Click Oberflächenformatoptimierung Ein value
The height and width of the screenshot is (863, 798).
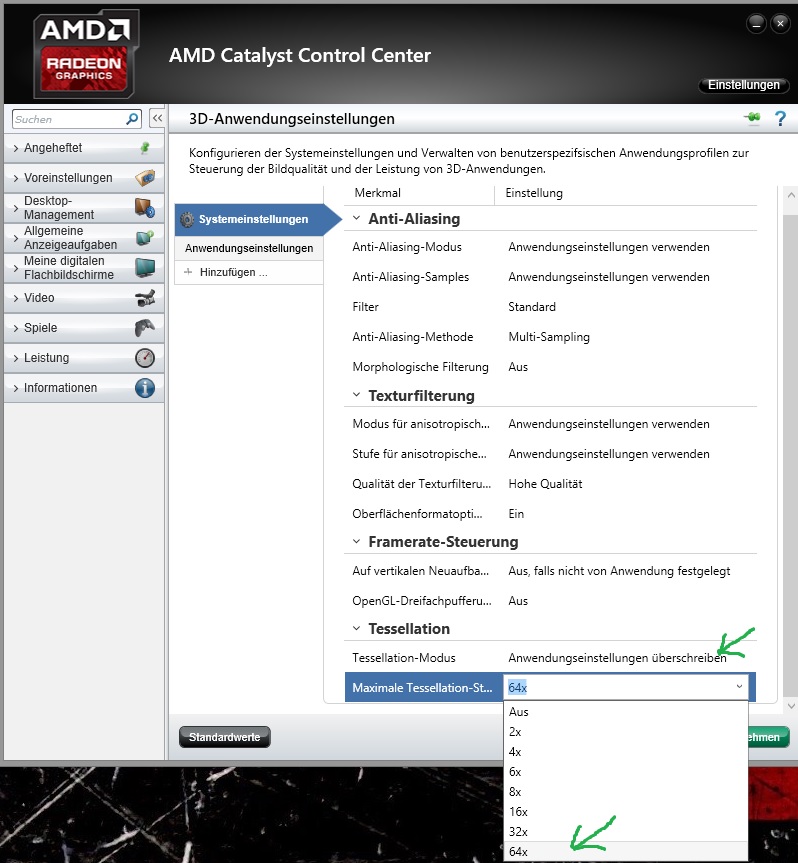coord(516,514)
